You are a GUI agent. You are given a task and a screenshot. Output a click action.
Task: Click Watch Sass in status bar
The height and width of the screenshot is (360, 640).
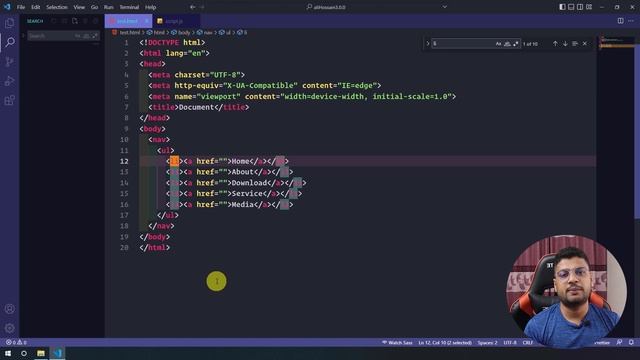click(397, 342)
